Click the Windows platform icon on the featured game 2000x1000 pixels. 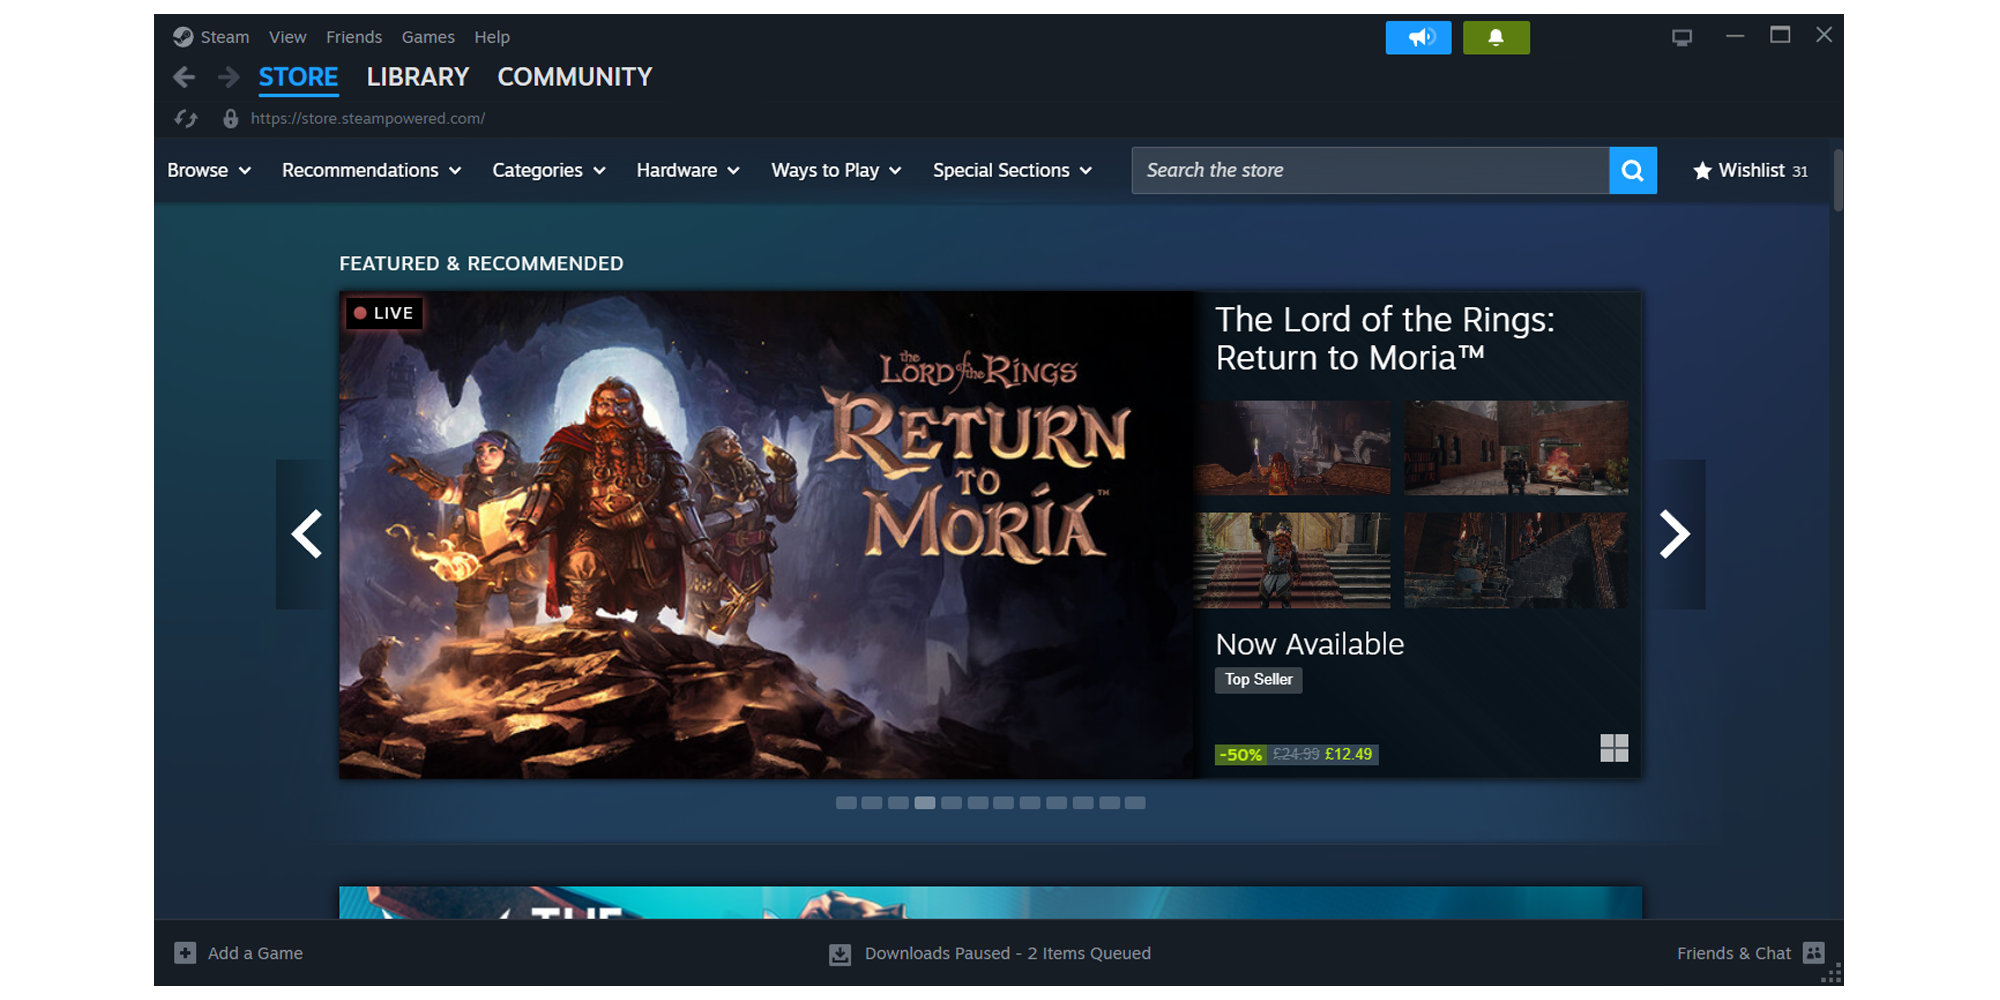click(x=1615, y=747)
